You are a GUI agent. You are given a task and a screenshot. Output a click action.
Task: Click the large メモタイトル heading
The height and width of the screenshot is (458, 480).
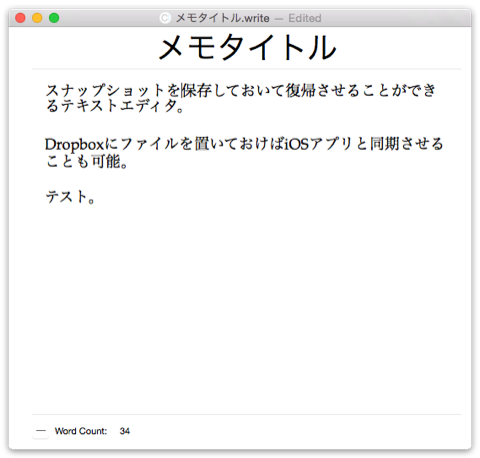pos(247,48)
